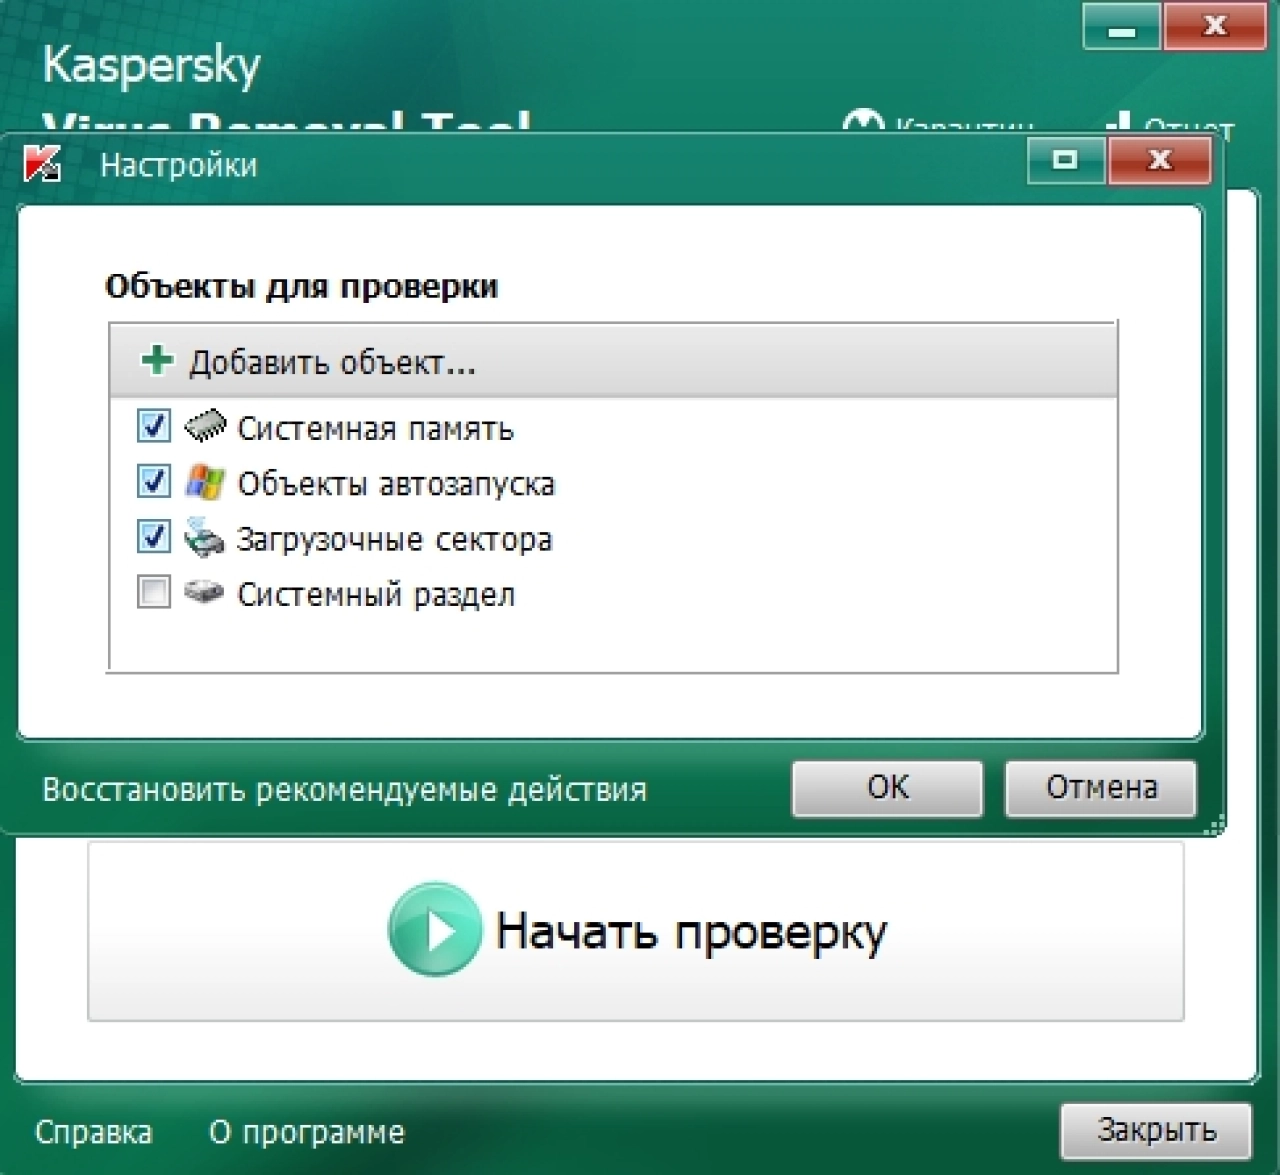Minimize the Kaspersky main window
Viewport: 1280px width, 1175px height.
point(1122,27)
